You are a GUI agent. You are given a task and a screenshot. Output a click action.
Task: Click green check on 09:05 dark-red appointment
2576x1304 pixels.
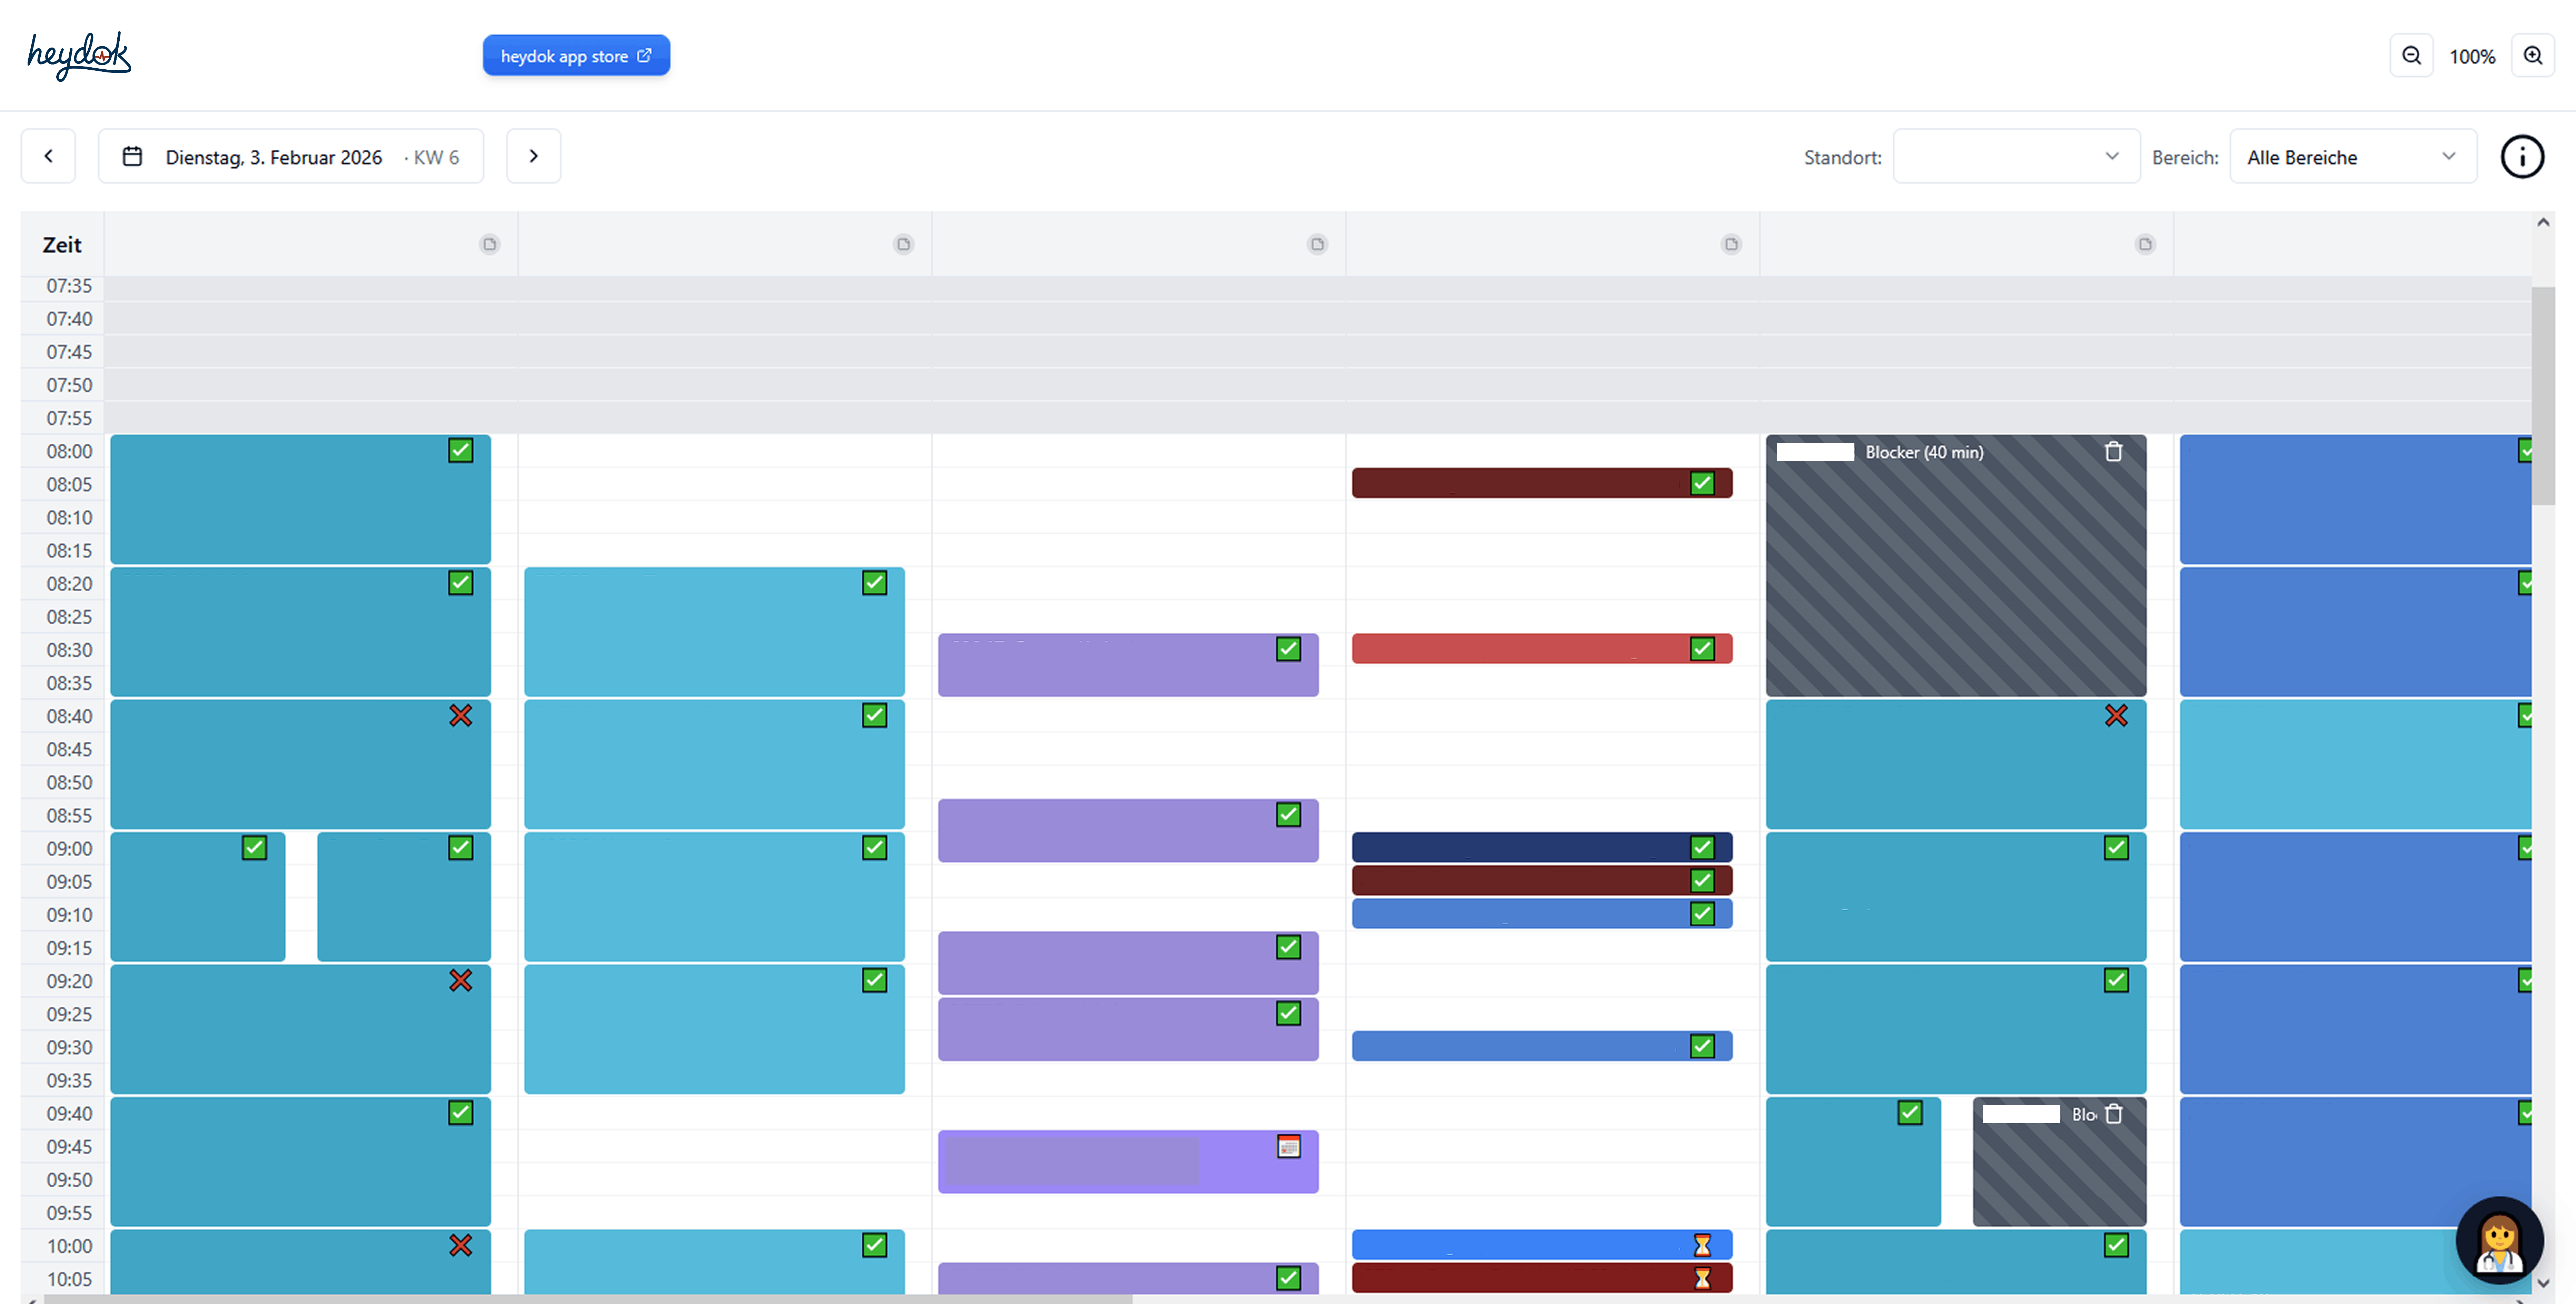1702,881
